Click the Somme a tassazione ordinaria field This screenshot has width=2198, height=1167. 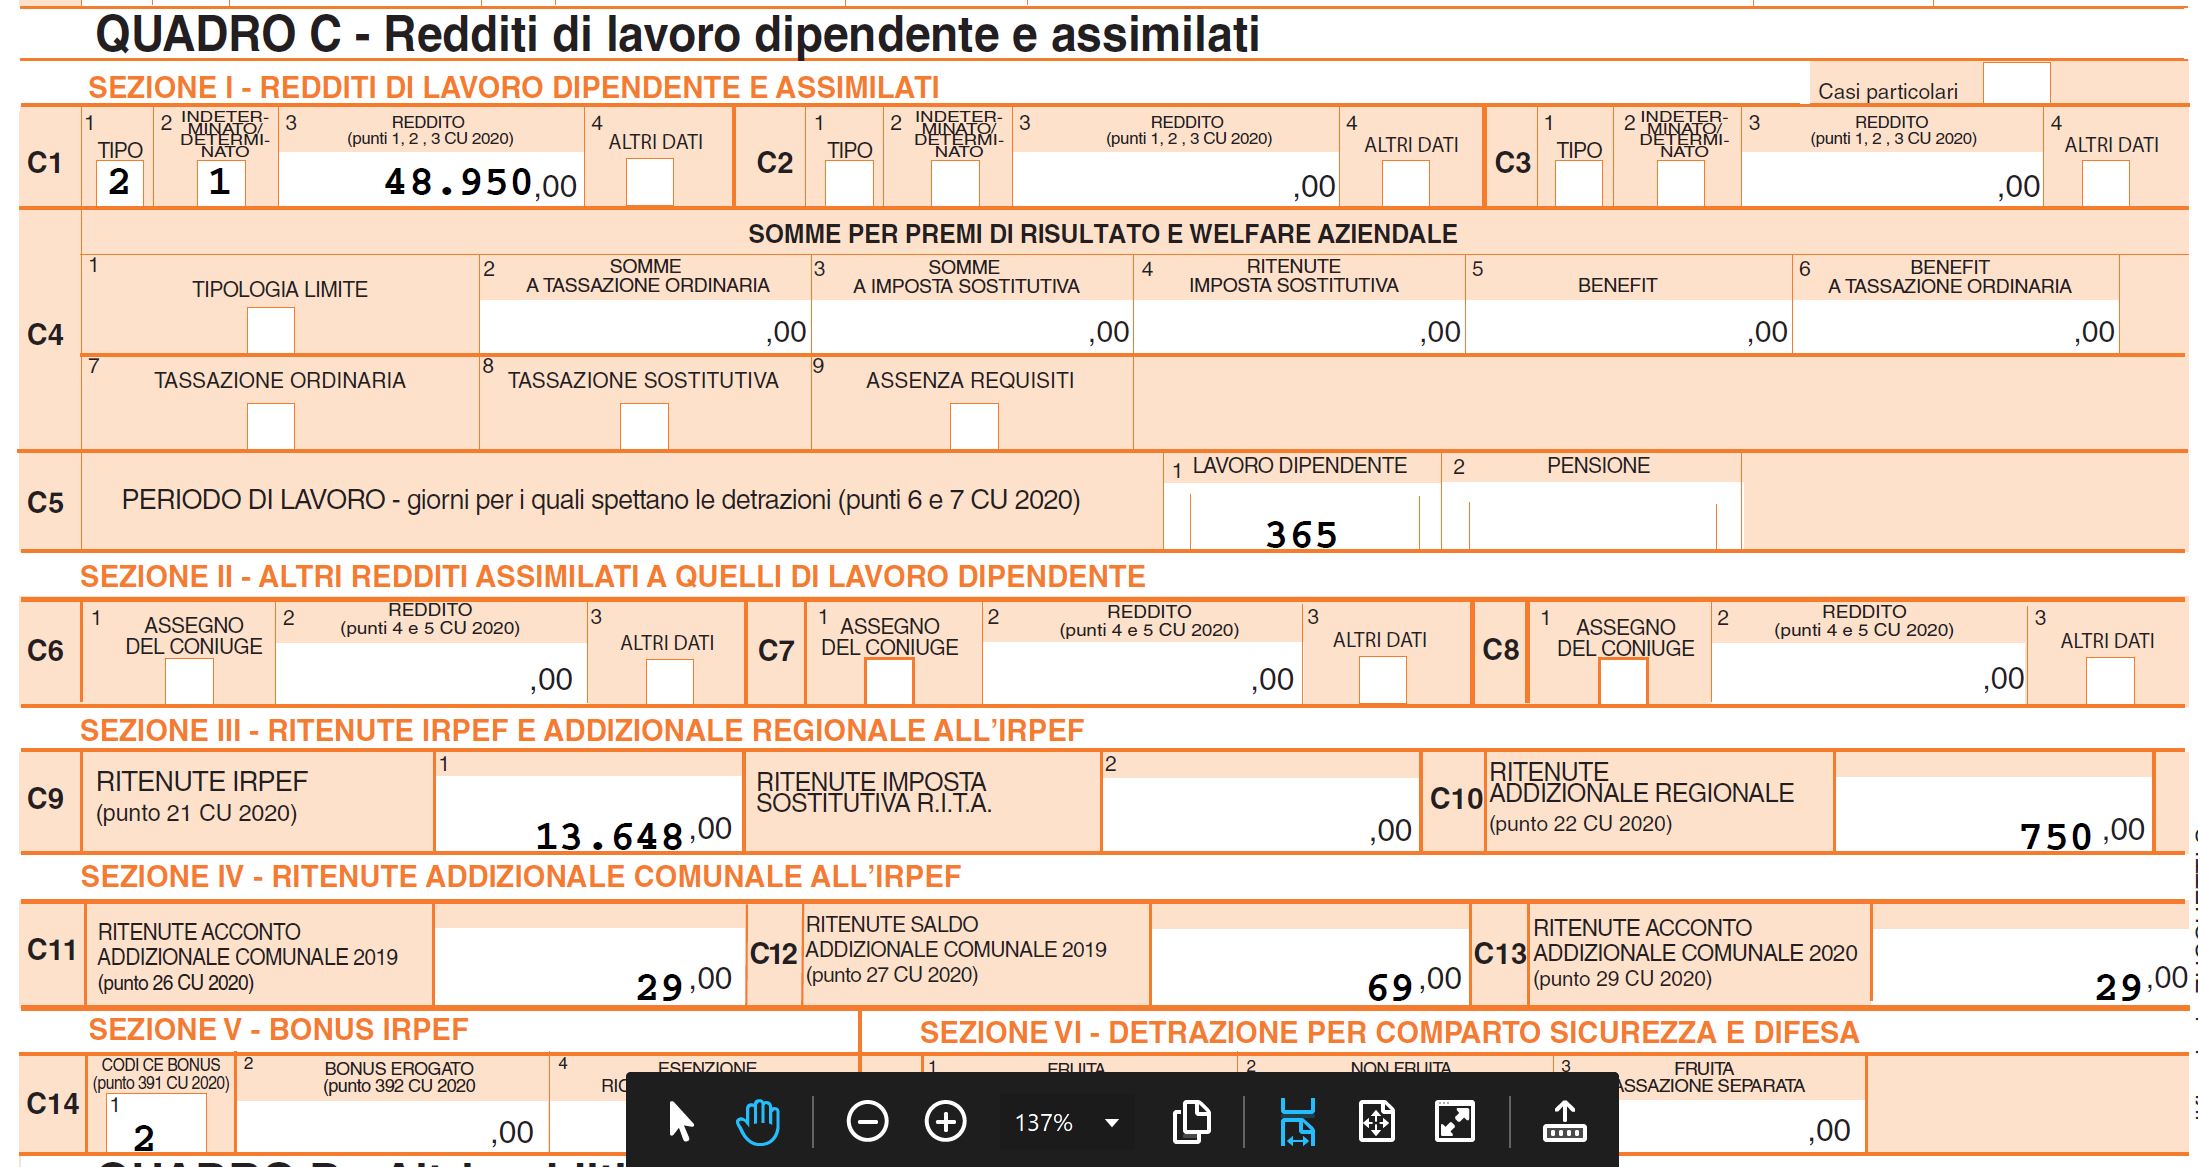tap(644, 327)
